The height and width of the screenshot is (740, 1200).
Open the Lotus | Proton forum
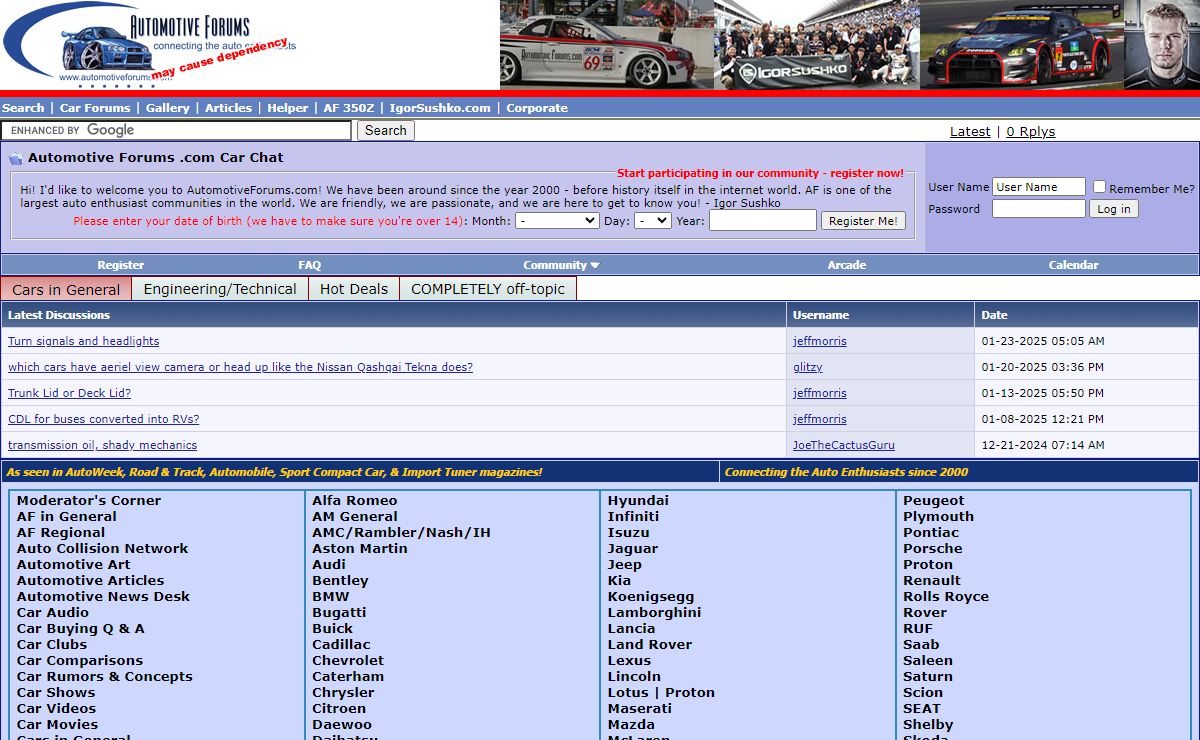661,692
